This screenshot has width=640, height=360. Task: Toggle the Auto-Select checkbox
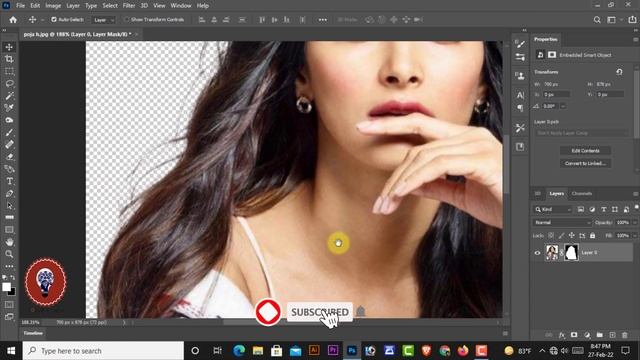54,20
